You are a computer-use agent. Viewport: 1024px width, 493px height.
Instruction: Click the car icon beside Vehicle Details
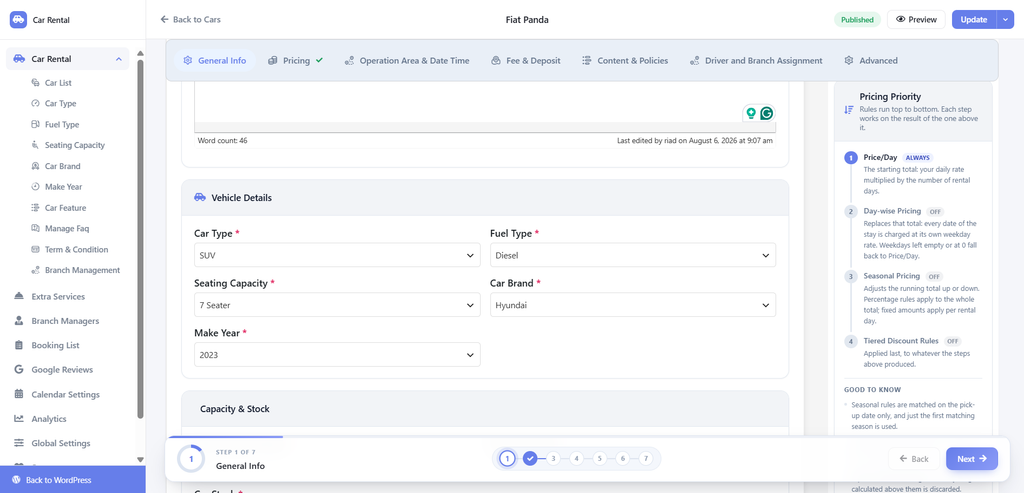200,197
